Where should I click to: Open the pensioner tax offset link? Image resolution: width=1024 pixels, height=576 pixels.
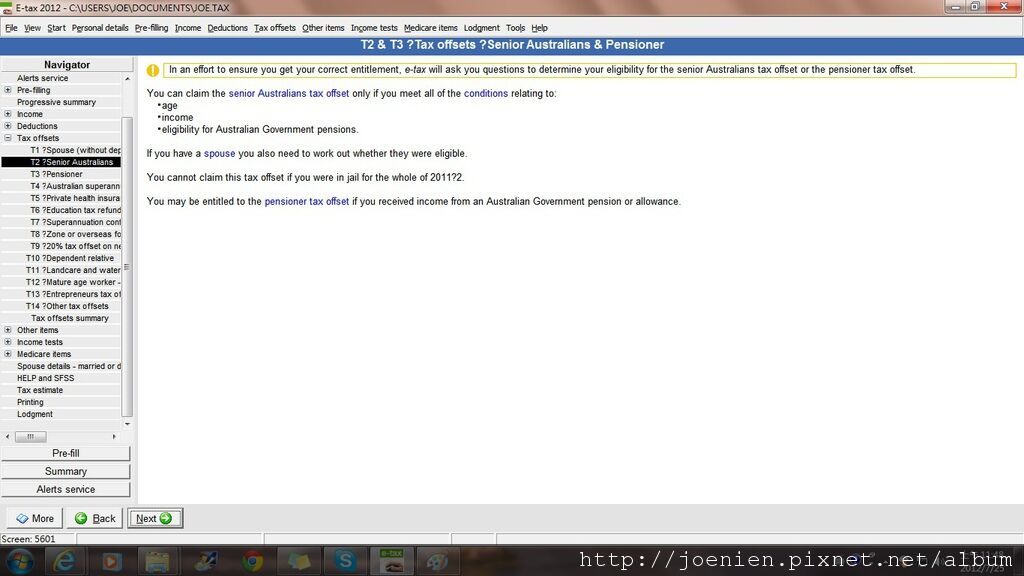point(307,202)
